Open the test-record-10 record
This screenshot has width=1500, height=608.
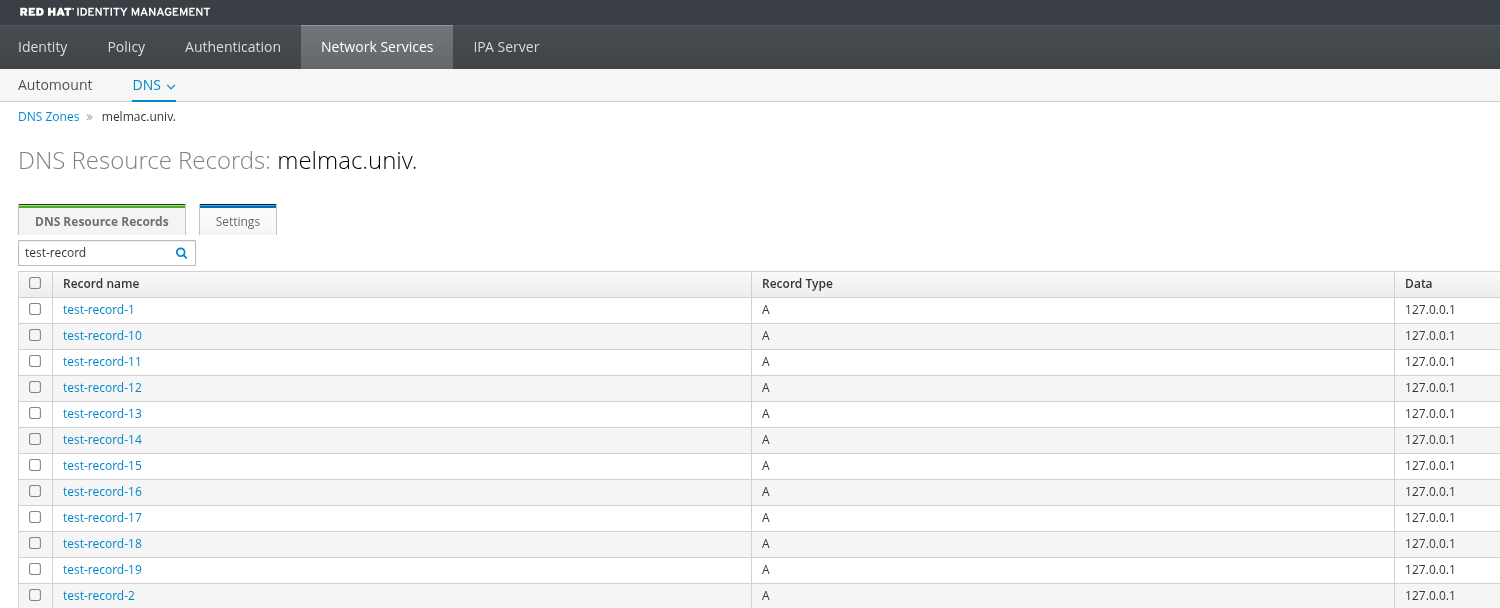point(102,335)
